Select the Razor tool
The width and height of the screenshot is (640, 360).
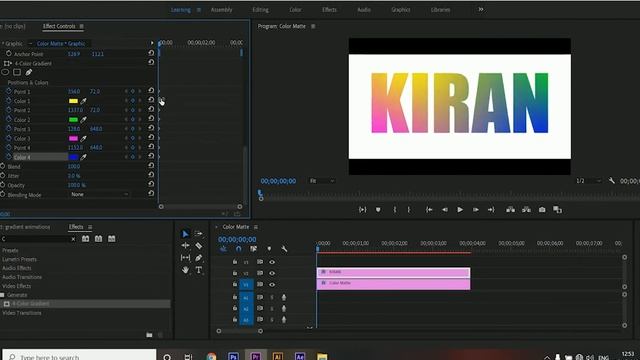pyautogui.click(x=199, y=246)
